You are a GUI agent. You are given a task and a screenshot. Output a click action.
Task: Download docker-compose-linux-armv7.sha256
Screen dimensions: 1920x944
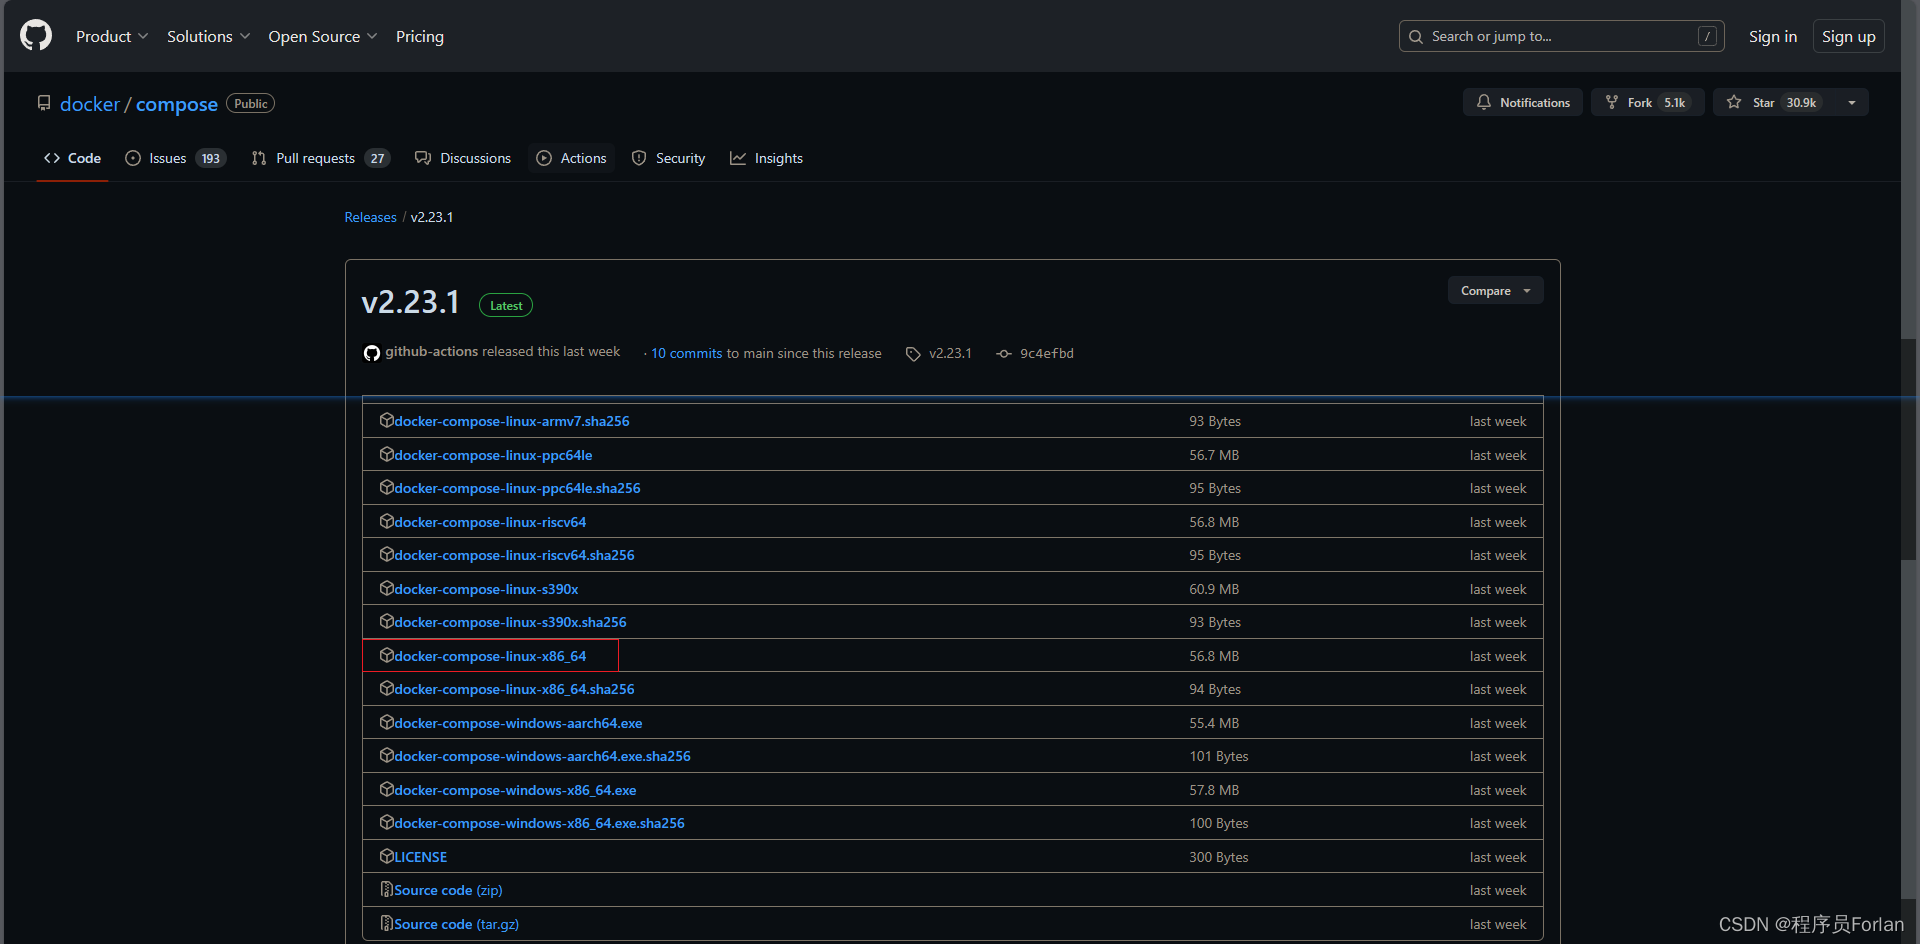click(512, 421)
